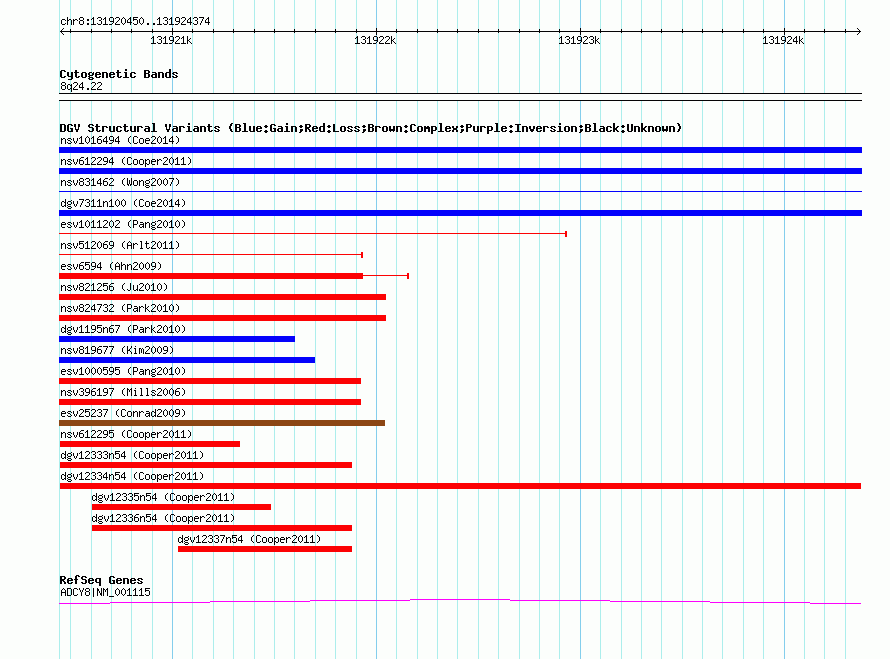Select the dgv1195n67 (Park2010) blue gain bar

(x=177, y=339)
